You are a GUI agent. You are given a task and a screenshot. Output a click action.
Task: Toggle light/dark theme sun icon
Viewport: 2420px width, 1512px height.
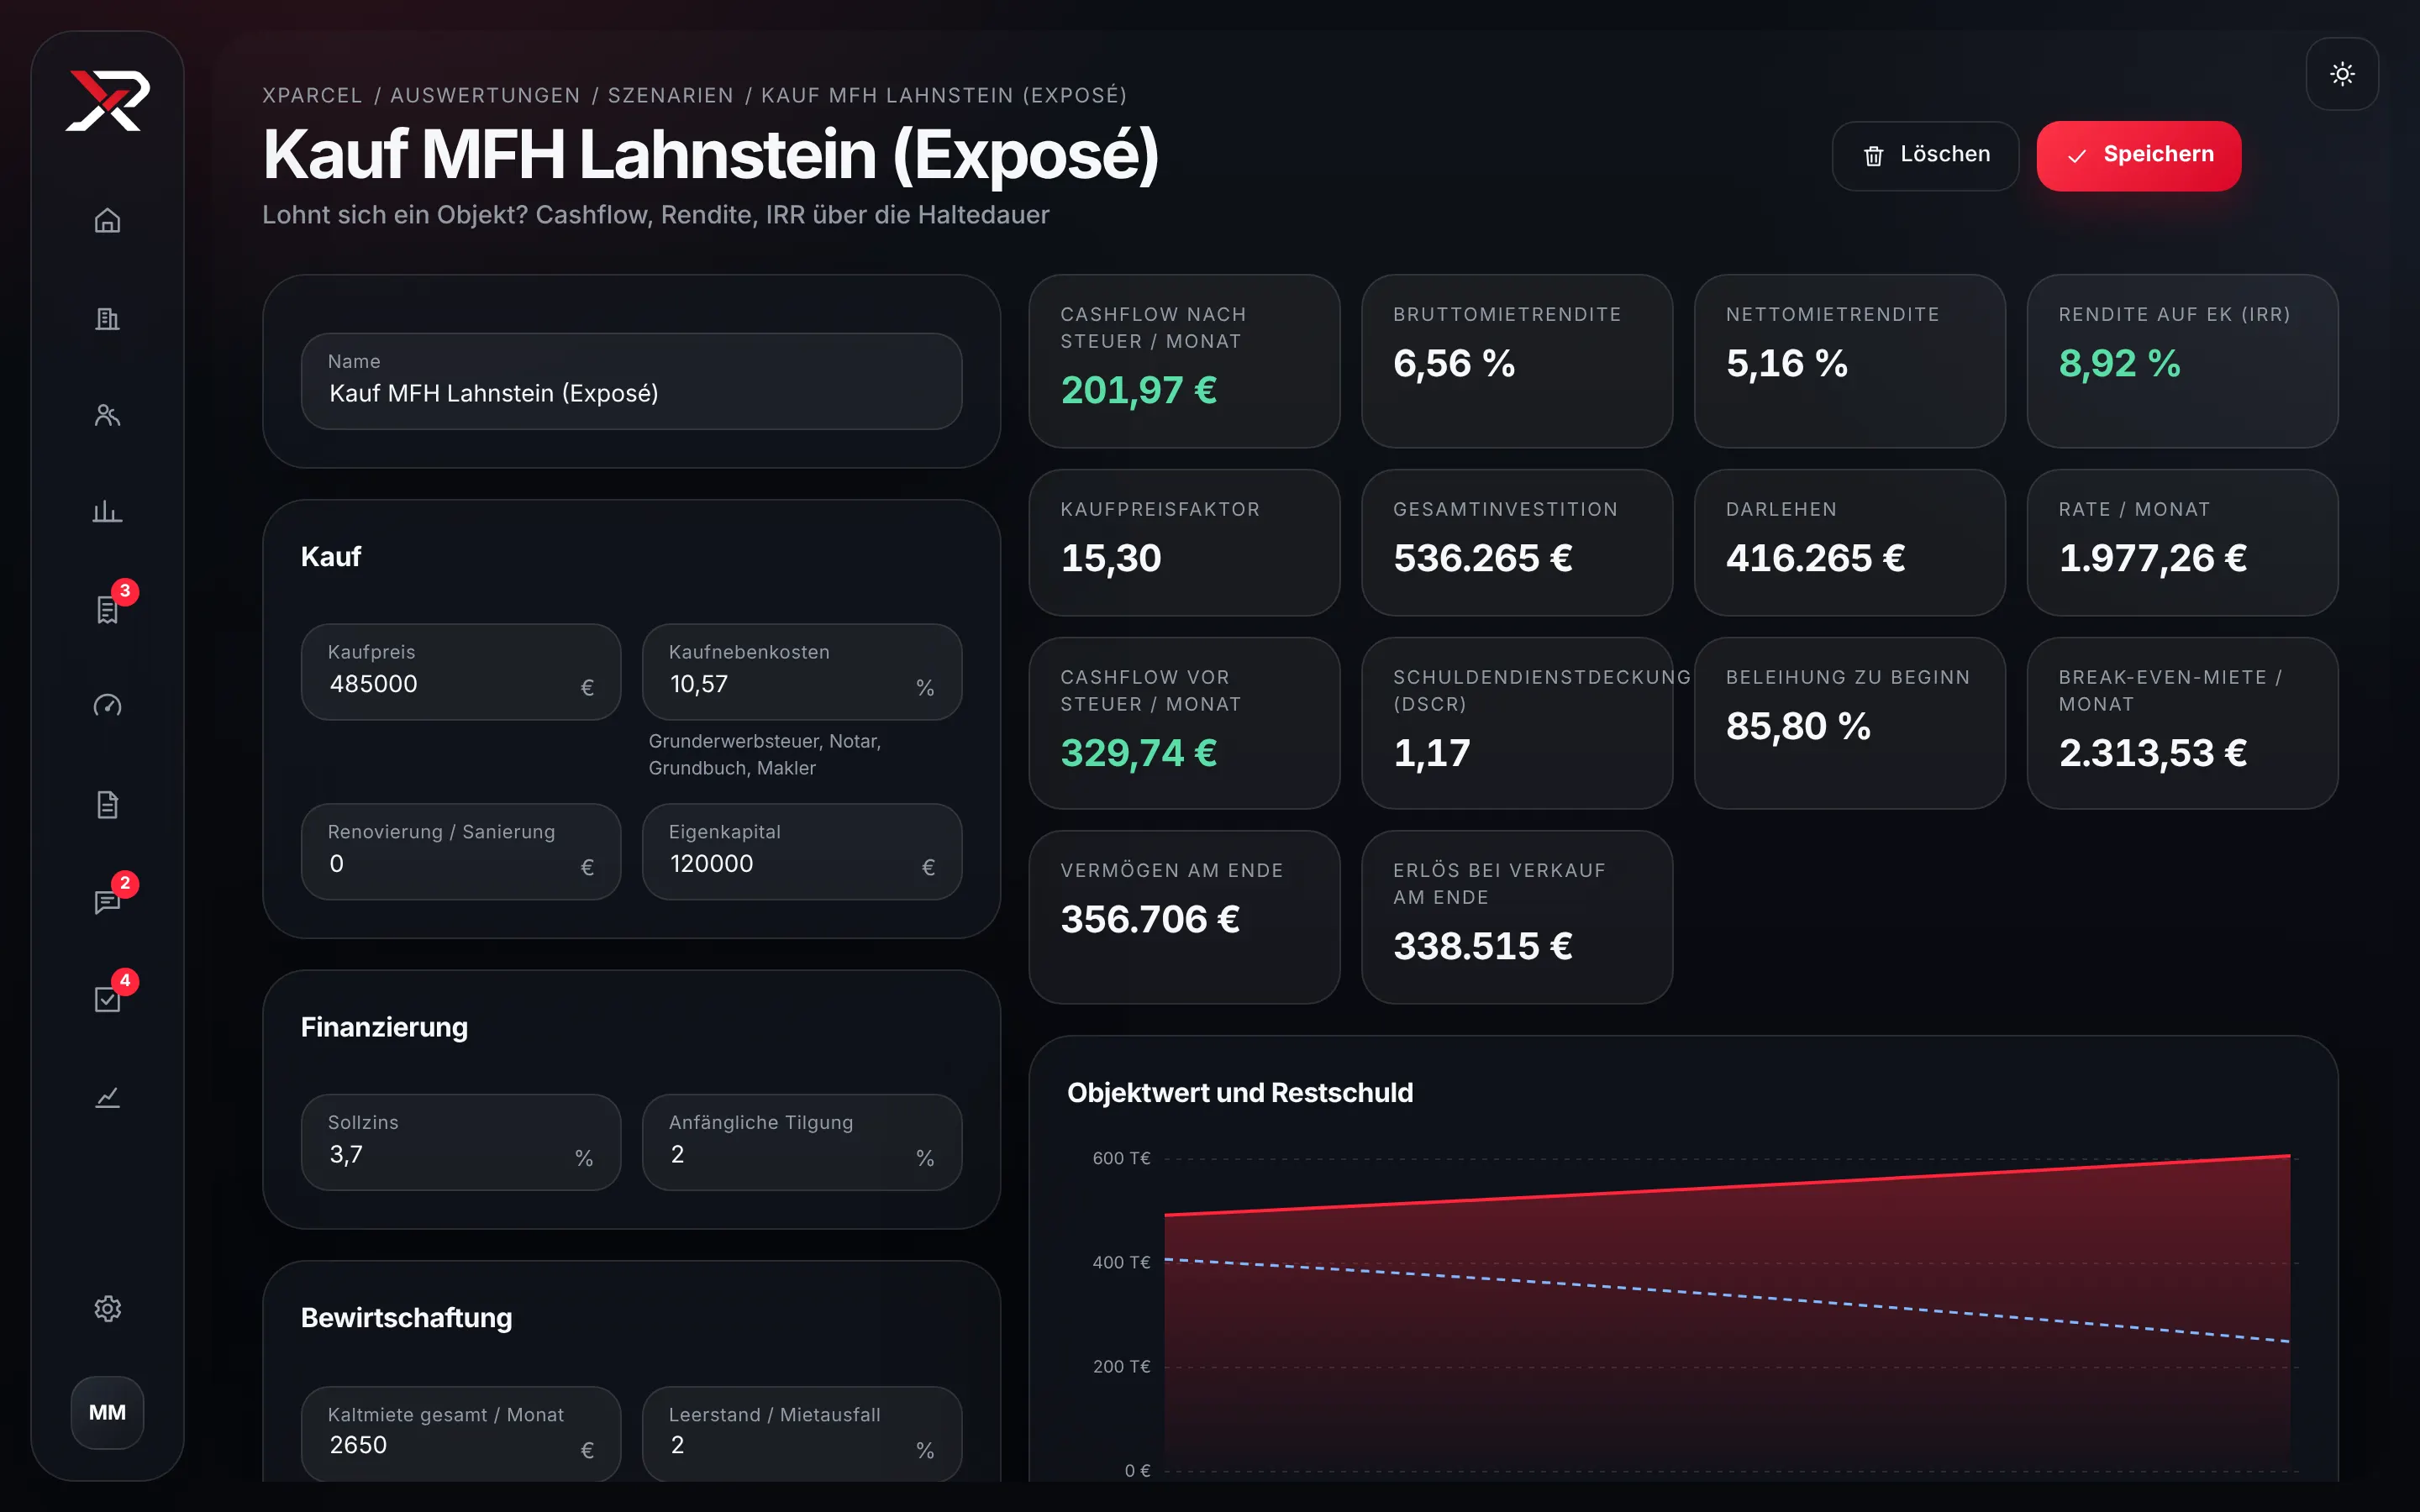coord(2342,74)
